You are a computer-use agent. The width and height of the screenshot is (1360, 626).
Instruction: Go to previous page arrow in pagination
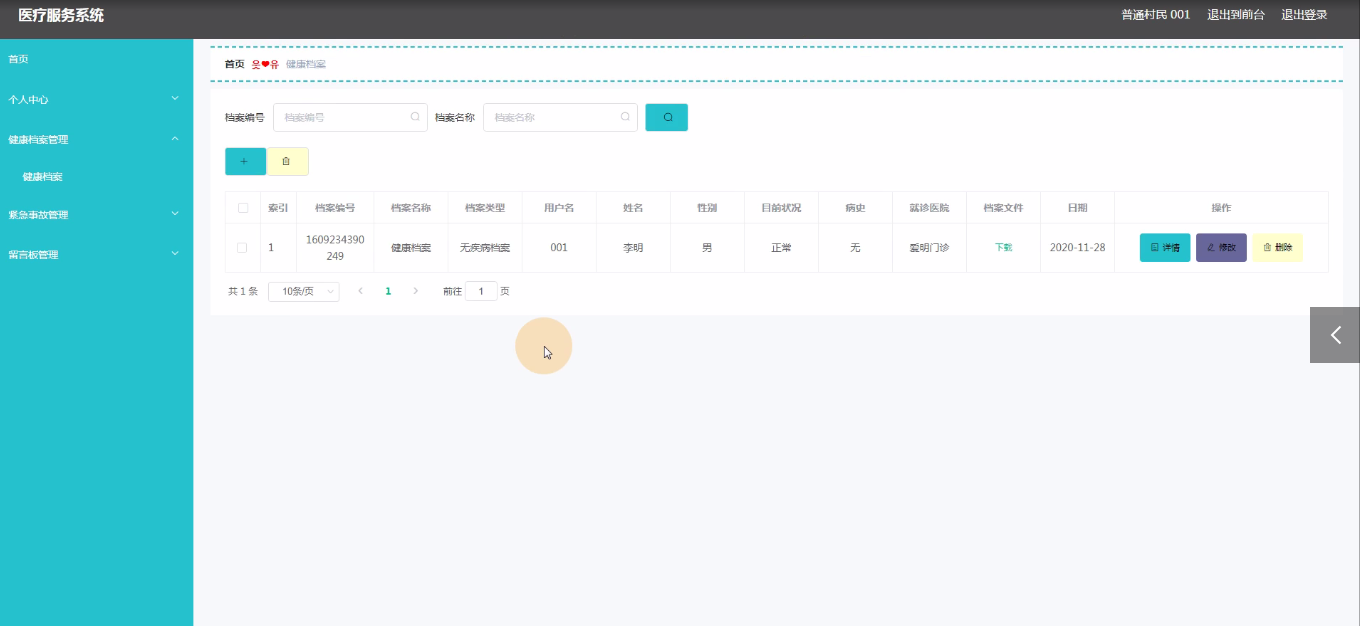click(x=360, y=291)
